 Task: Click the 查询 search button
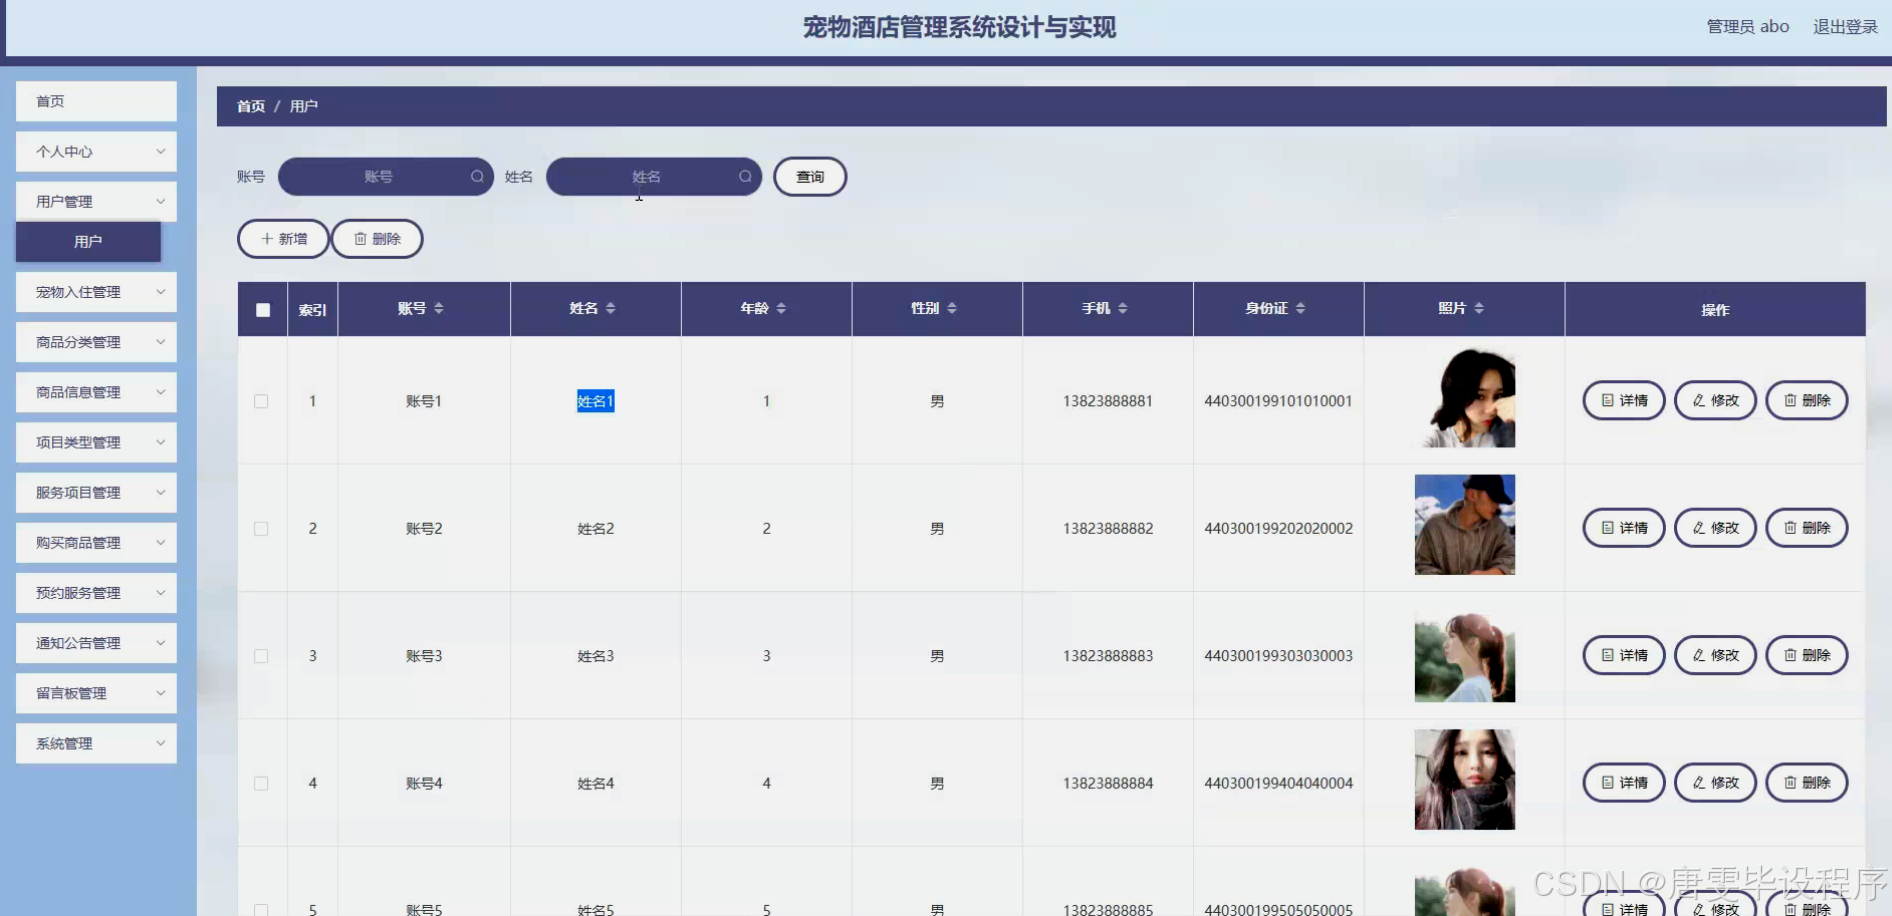click(x=810, y=177)
